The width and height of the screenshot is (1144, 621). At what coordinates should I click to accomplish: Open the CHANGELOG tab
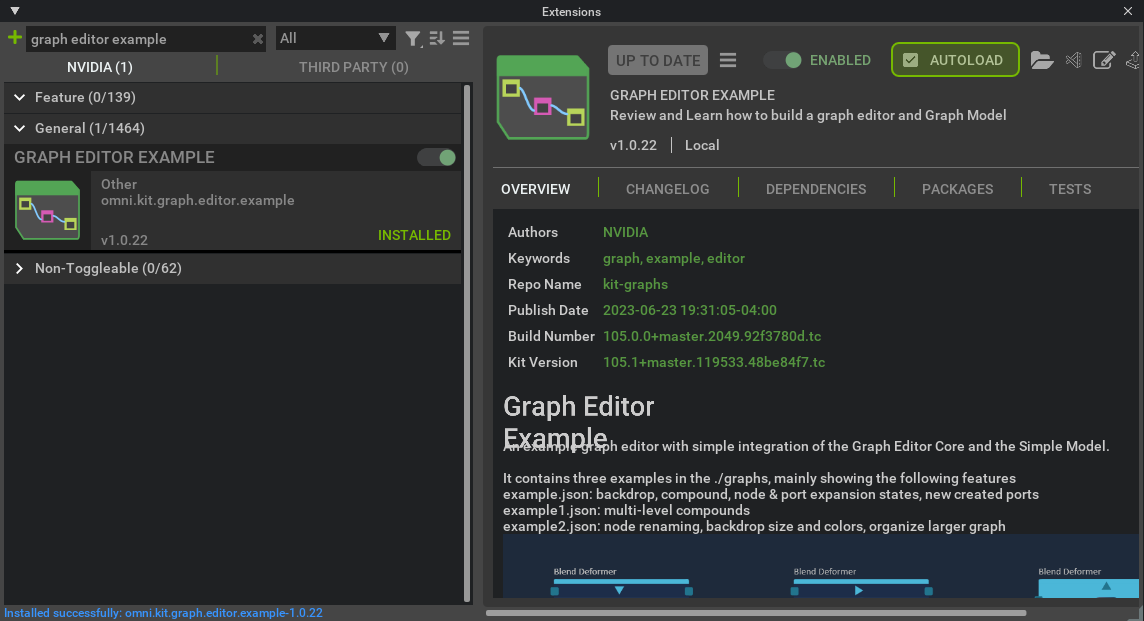point(668,189)
